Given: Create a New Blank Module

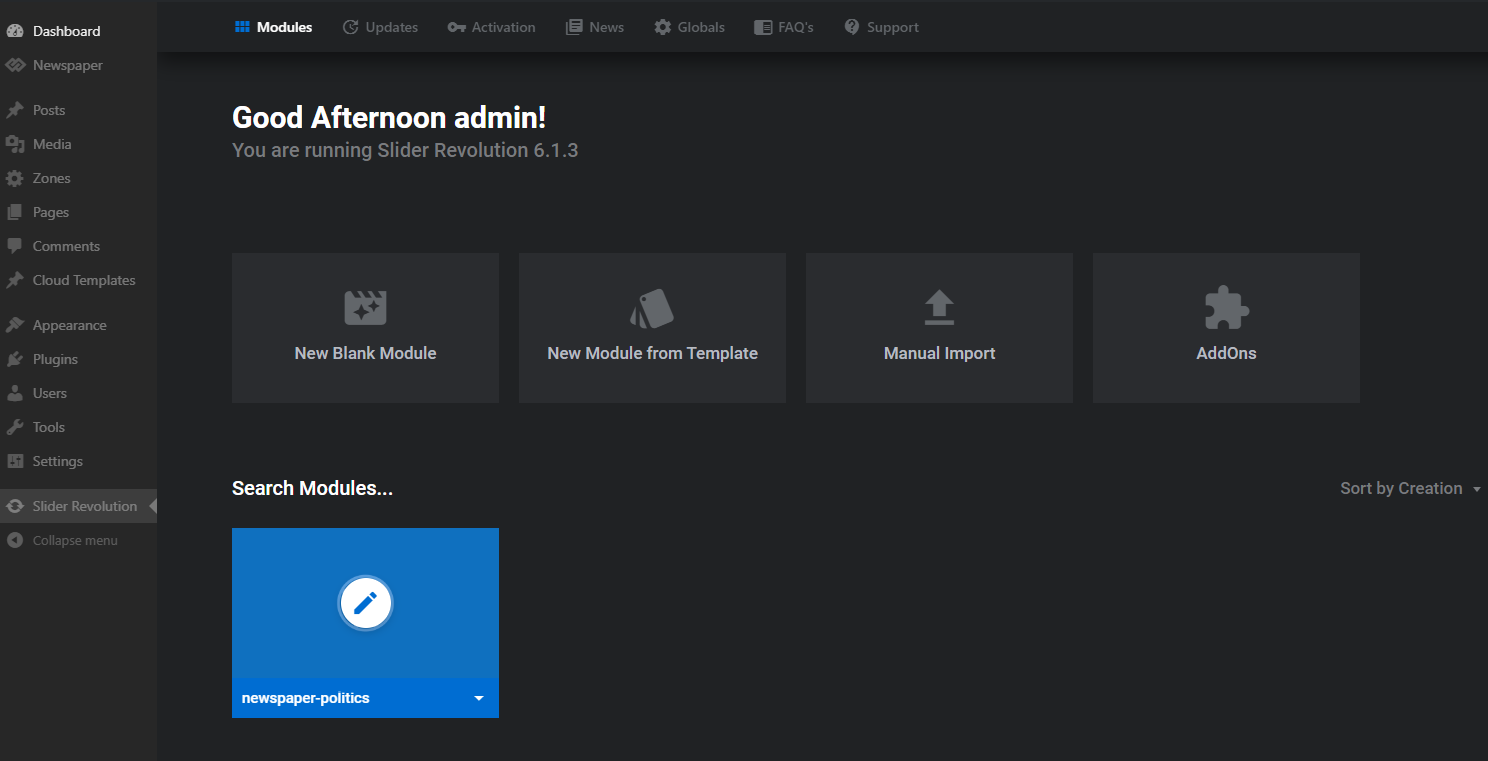Looking at the screenshot, I should [x=365, y=328].
